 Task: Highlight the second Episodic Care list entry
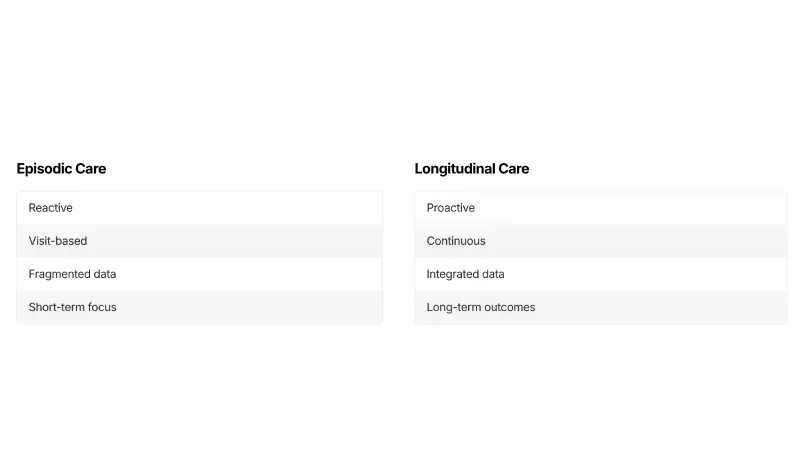[199, 241]
